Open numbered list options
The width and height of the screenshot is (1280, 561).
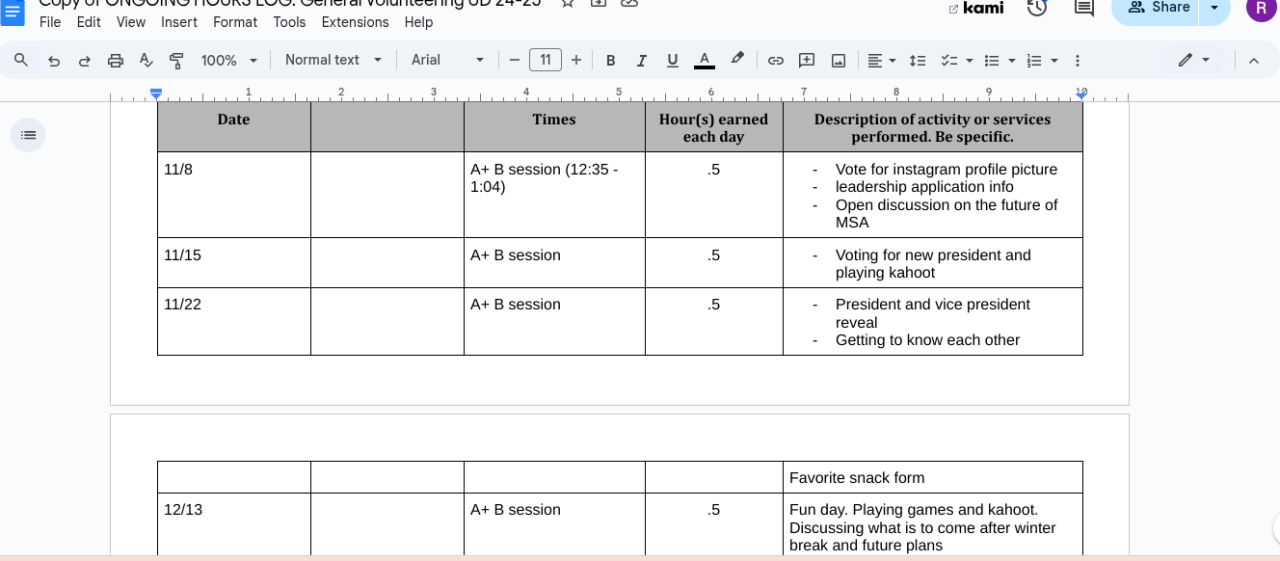(x=1042, y=60)
